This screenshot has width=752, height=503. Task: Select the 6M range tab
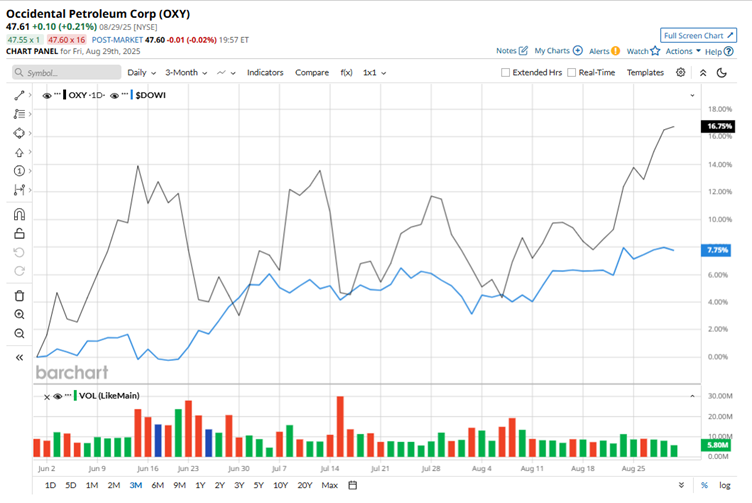click(x=158, y=485)
